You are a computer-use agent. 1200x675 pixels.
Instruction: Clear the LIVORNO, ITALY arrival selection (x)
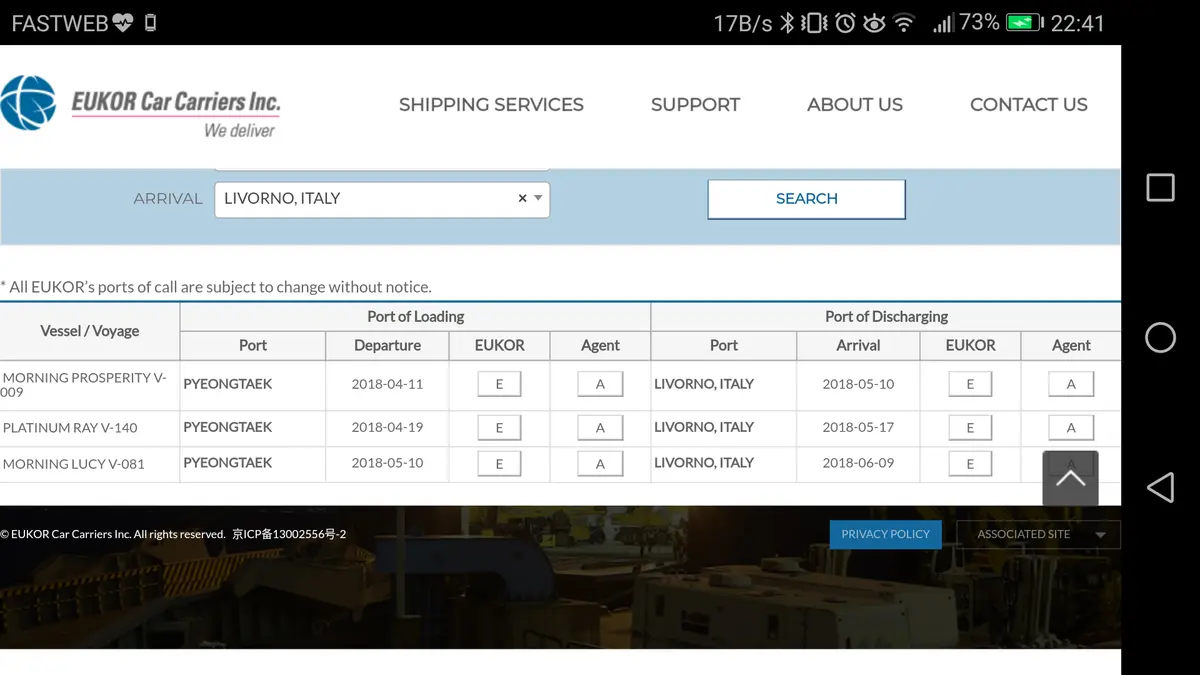tap(522, 198)
